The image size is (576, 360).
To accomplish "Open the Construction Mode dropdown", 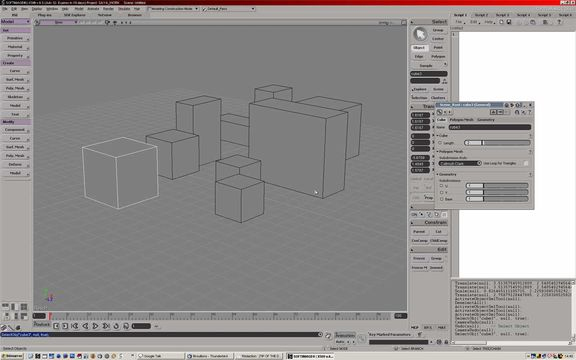I will click(x=173, y=8).
